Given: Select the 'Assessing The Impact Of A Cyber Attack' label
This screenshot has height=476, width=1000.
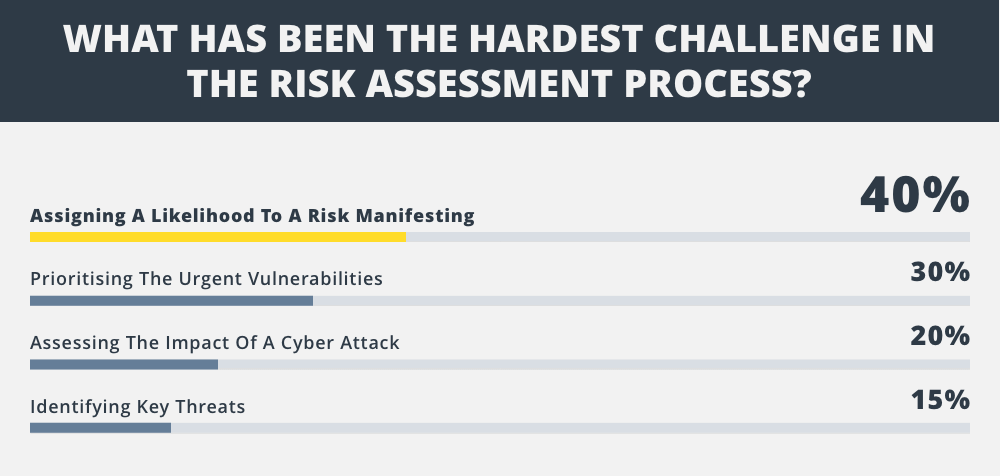Looking at the screenshot, I should 215,343.
